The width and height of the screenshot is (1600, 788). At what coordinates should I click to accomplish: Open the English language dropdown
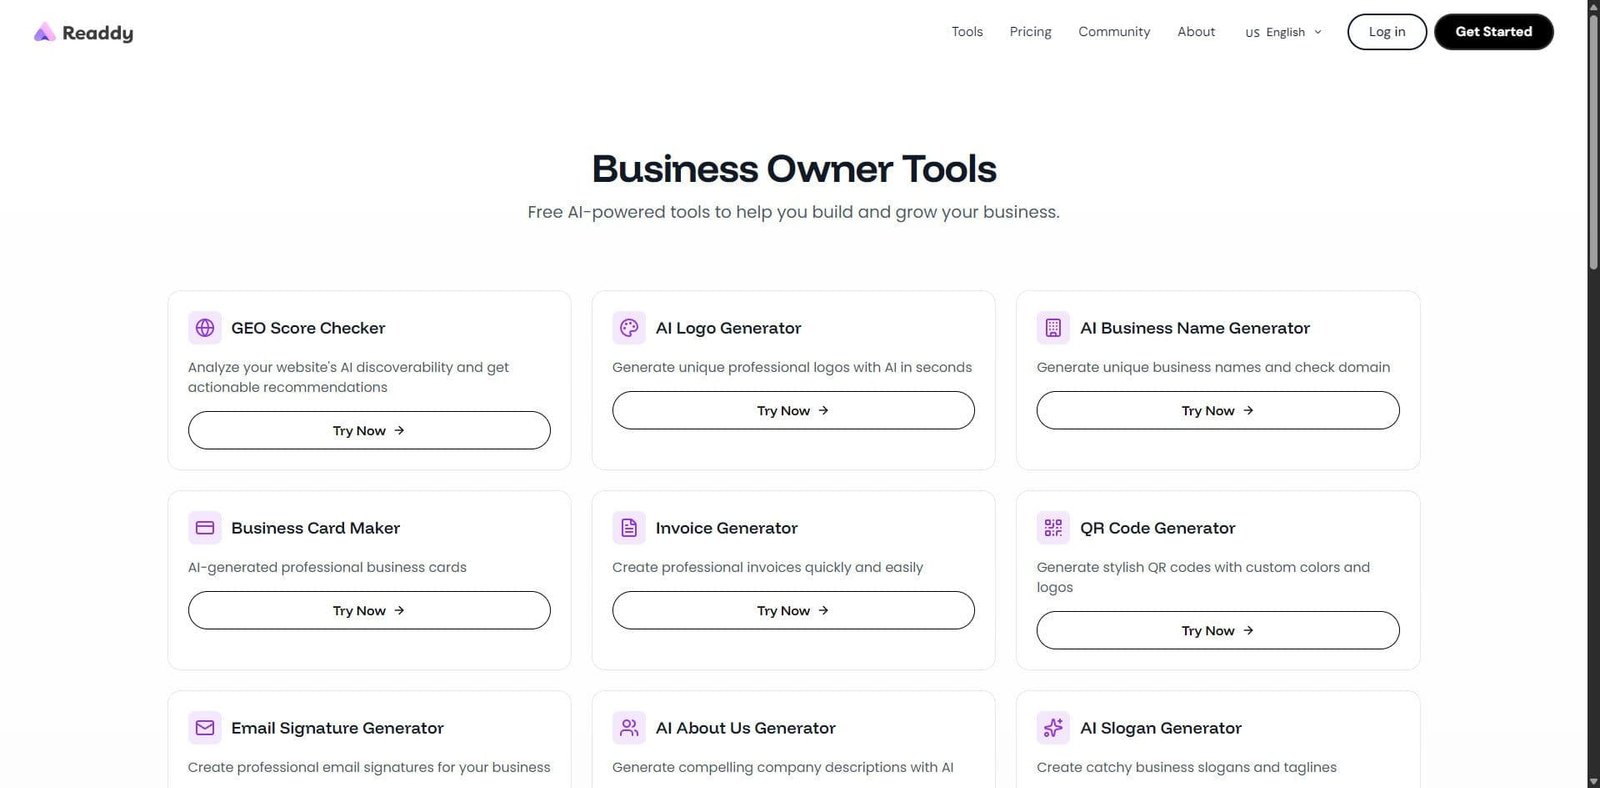[x=1284, y=32]
